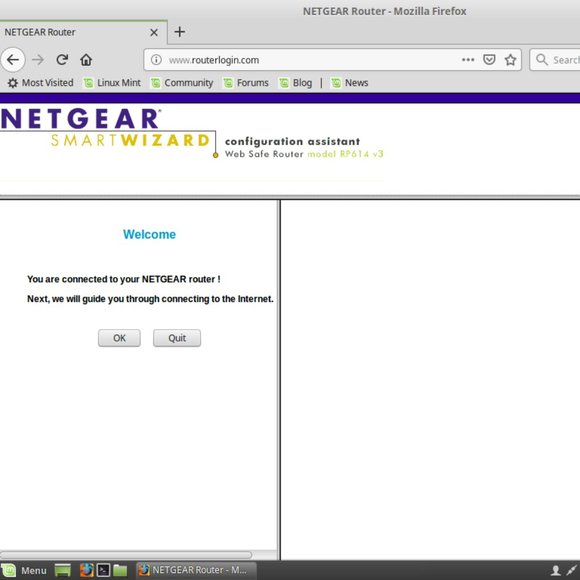Select NETGEAR Router window in taskbar
This screenshot has width=580, height=580.
[x=196, y=570]
